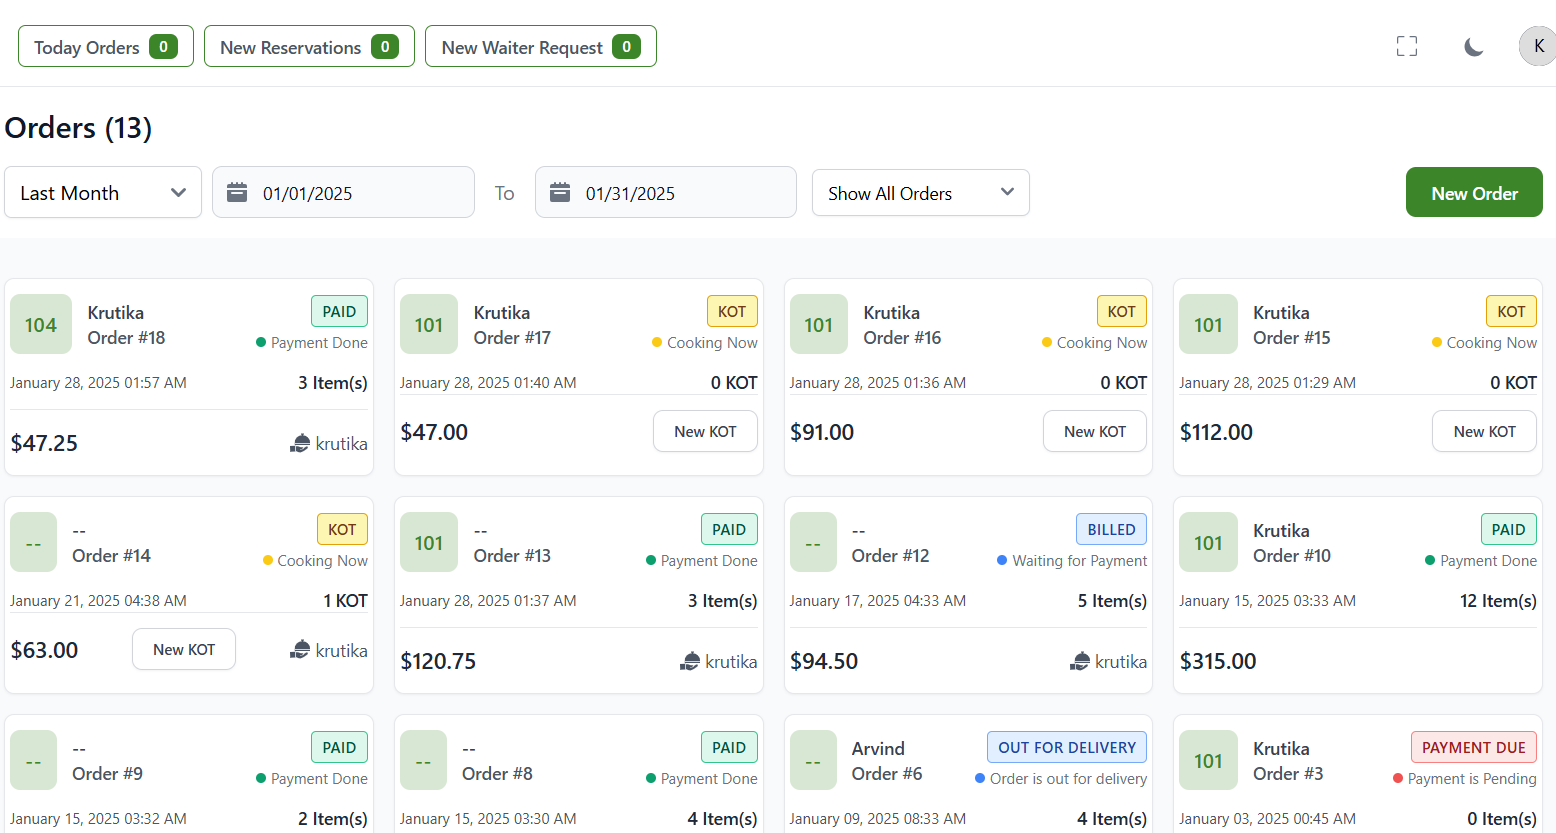Click calendar icon in end date field
1556x833 pixels.
[x=560, y=192]
